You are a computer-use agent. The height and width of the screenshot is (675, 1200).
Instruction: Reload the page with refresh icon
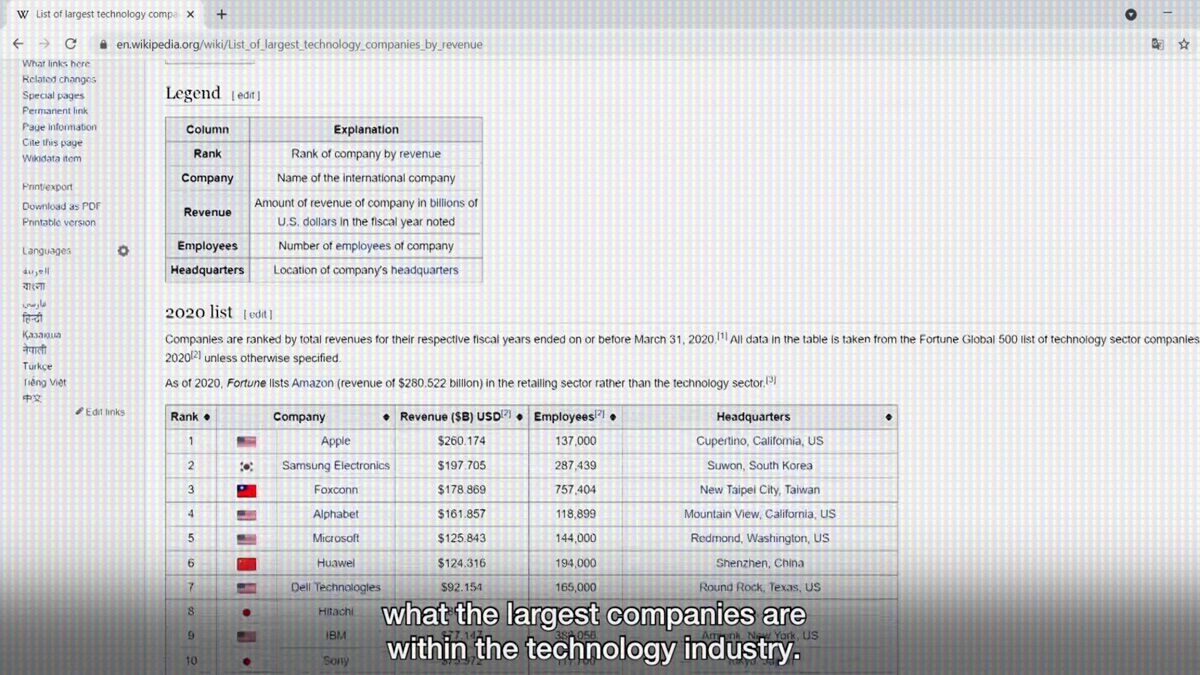pyautogui.click(x=70, y=44)
